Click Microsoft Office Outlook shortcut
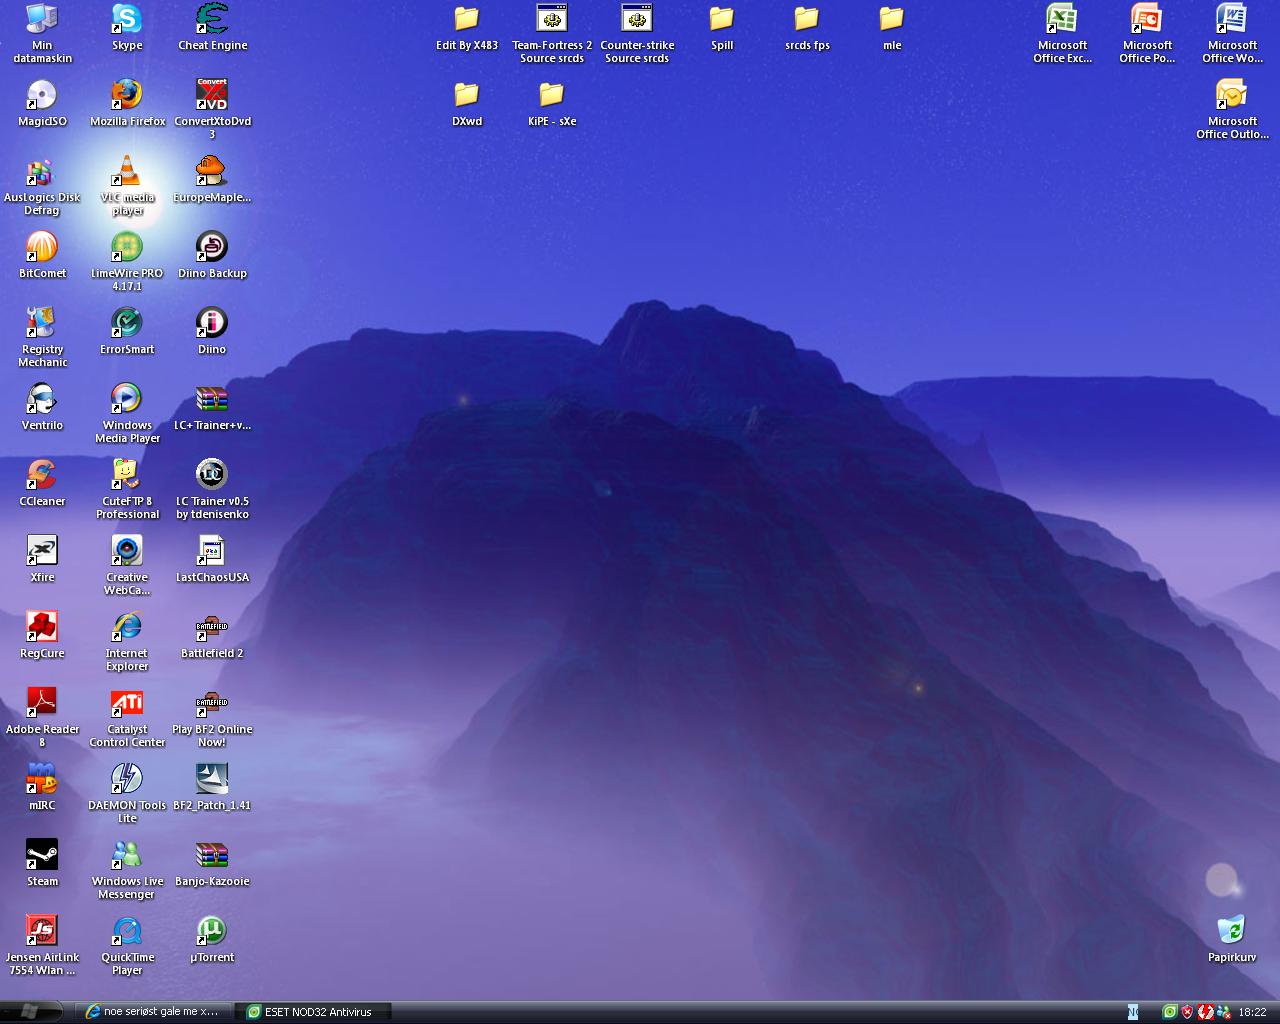Image resolution: width=1280 pixels, height=1024 pixels. 1232,109
